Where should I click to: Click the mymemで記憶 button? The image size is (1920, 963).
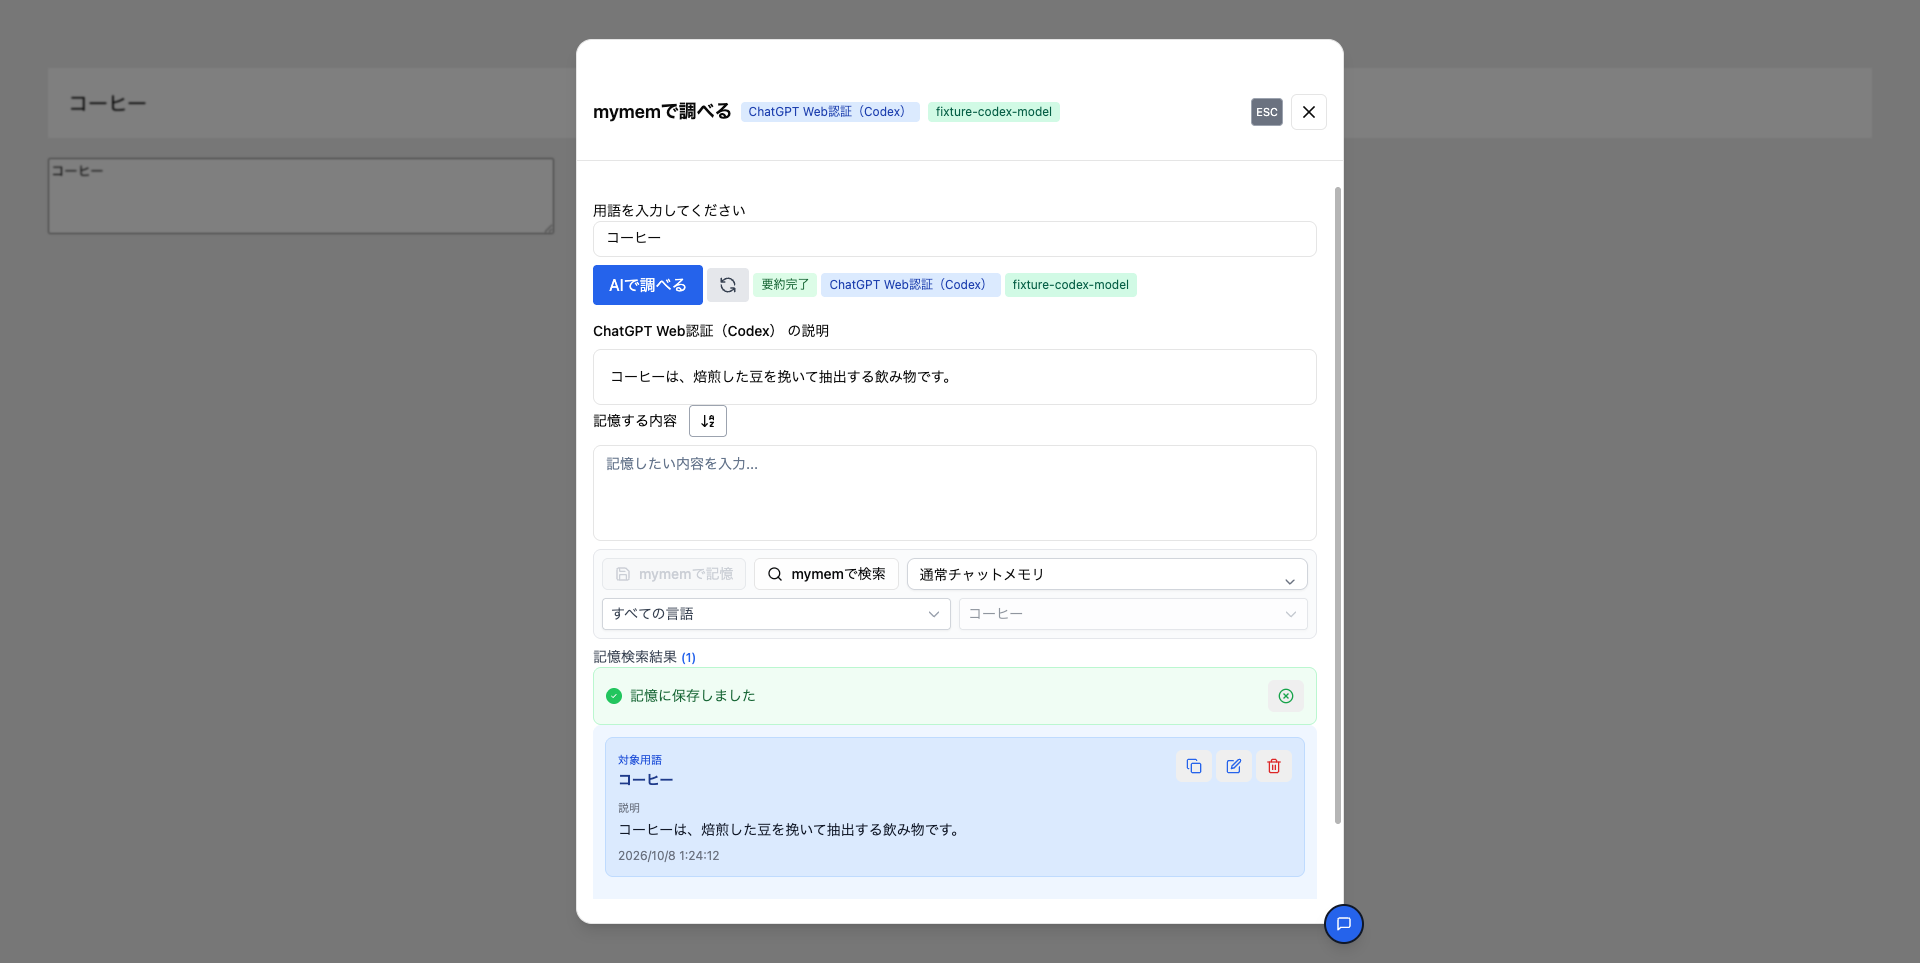click(674, 574)
